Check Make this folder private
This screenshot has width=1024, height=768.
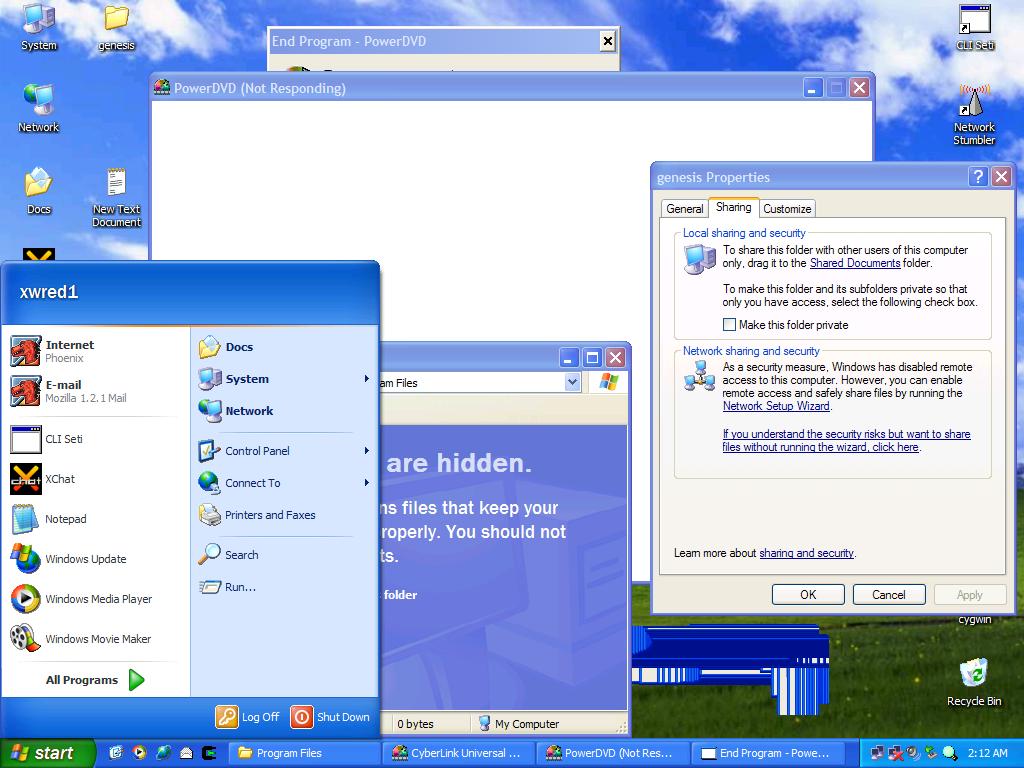729,325
